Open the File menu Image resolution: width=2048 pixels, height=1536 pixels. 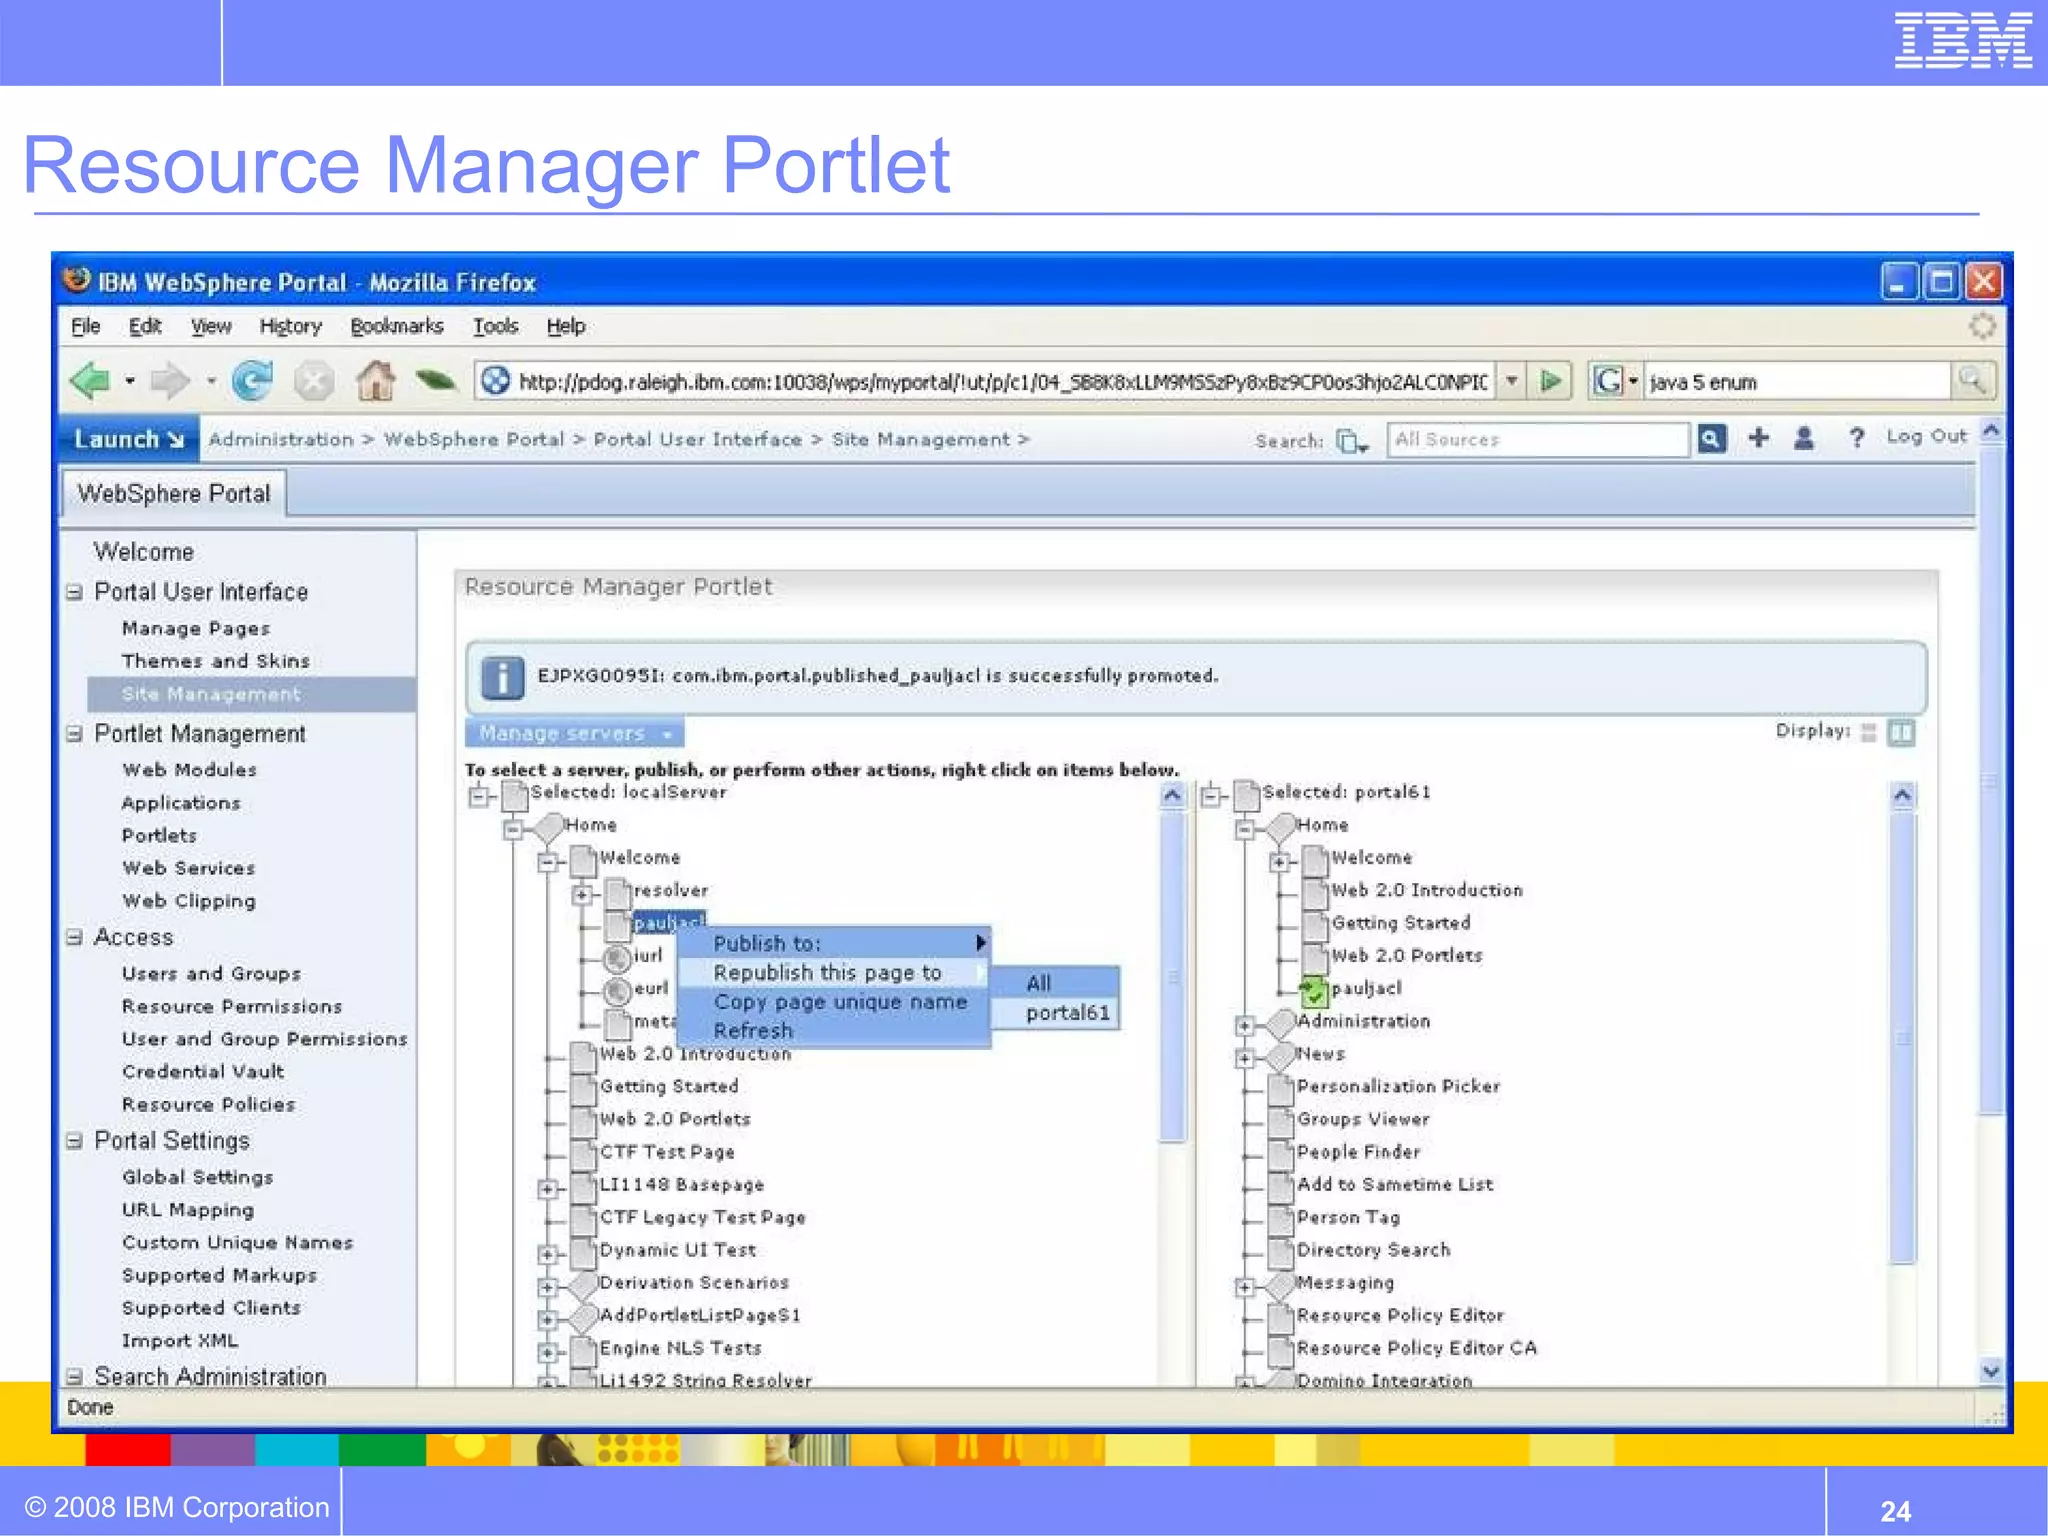85,326
